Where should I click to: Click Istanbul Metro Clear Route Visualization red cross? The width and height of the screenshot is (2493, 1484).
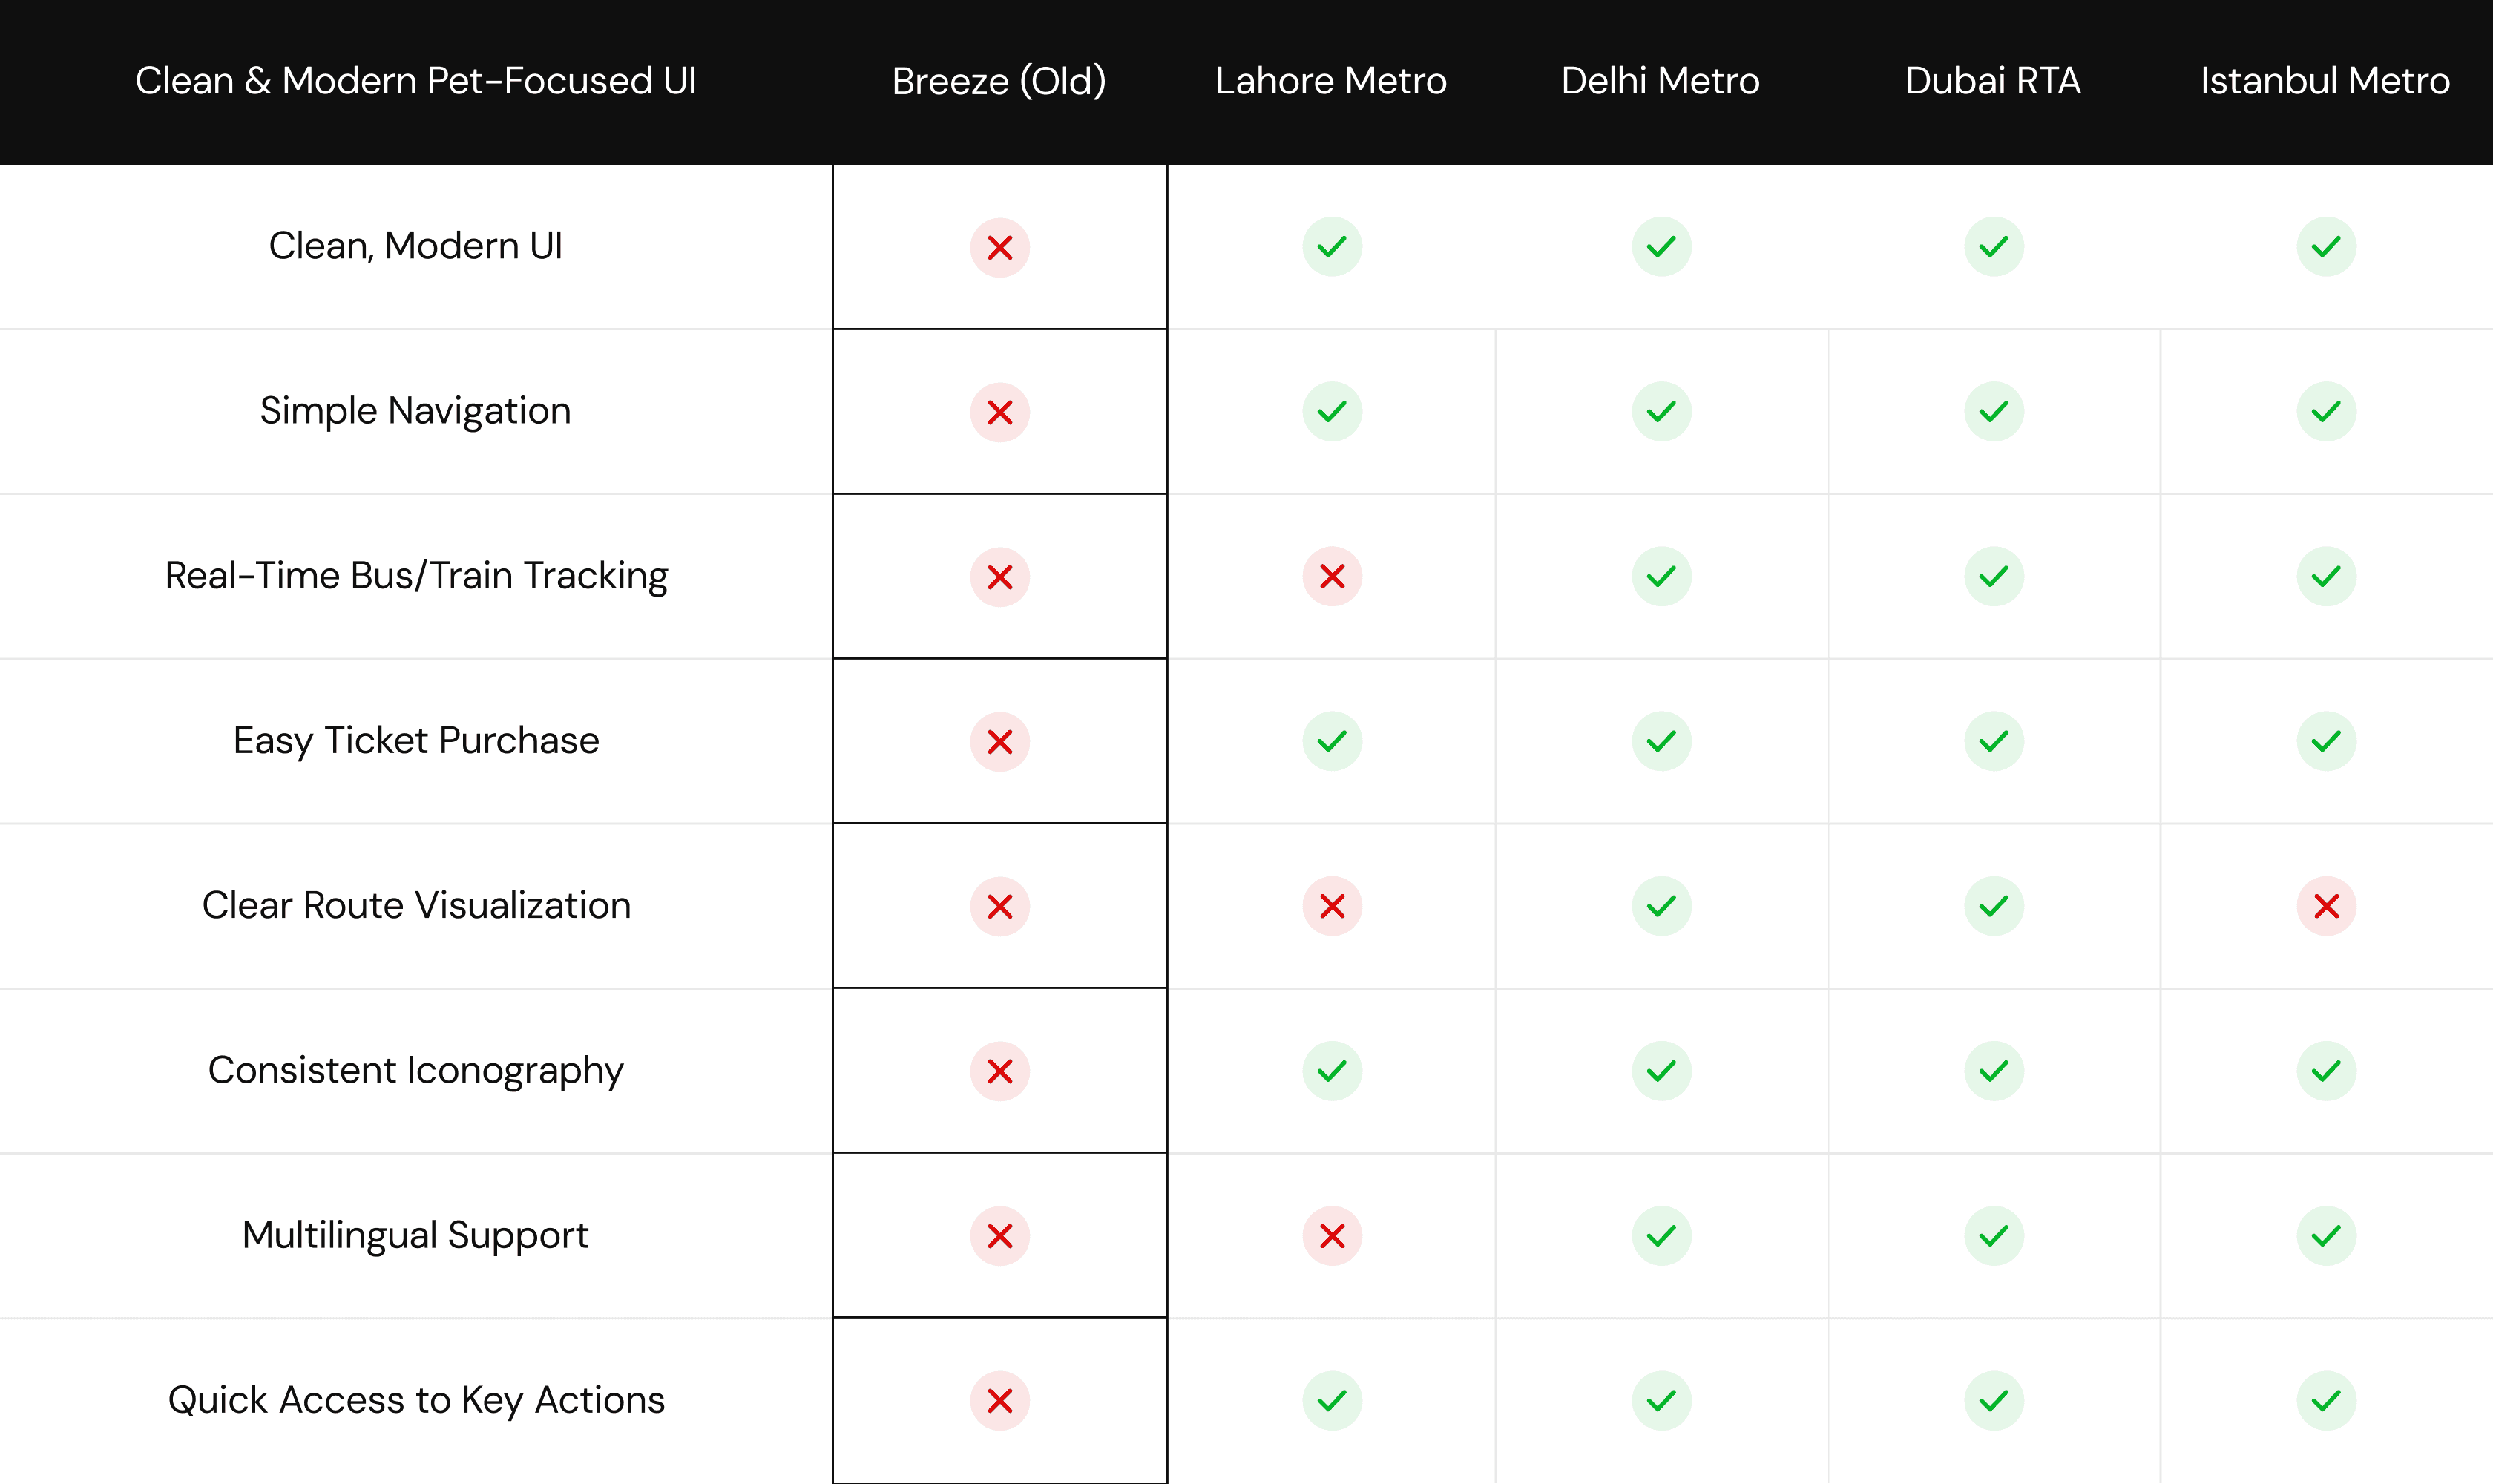tap(2325, 907)
